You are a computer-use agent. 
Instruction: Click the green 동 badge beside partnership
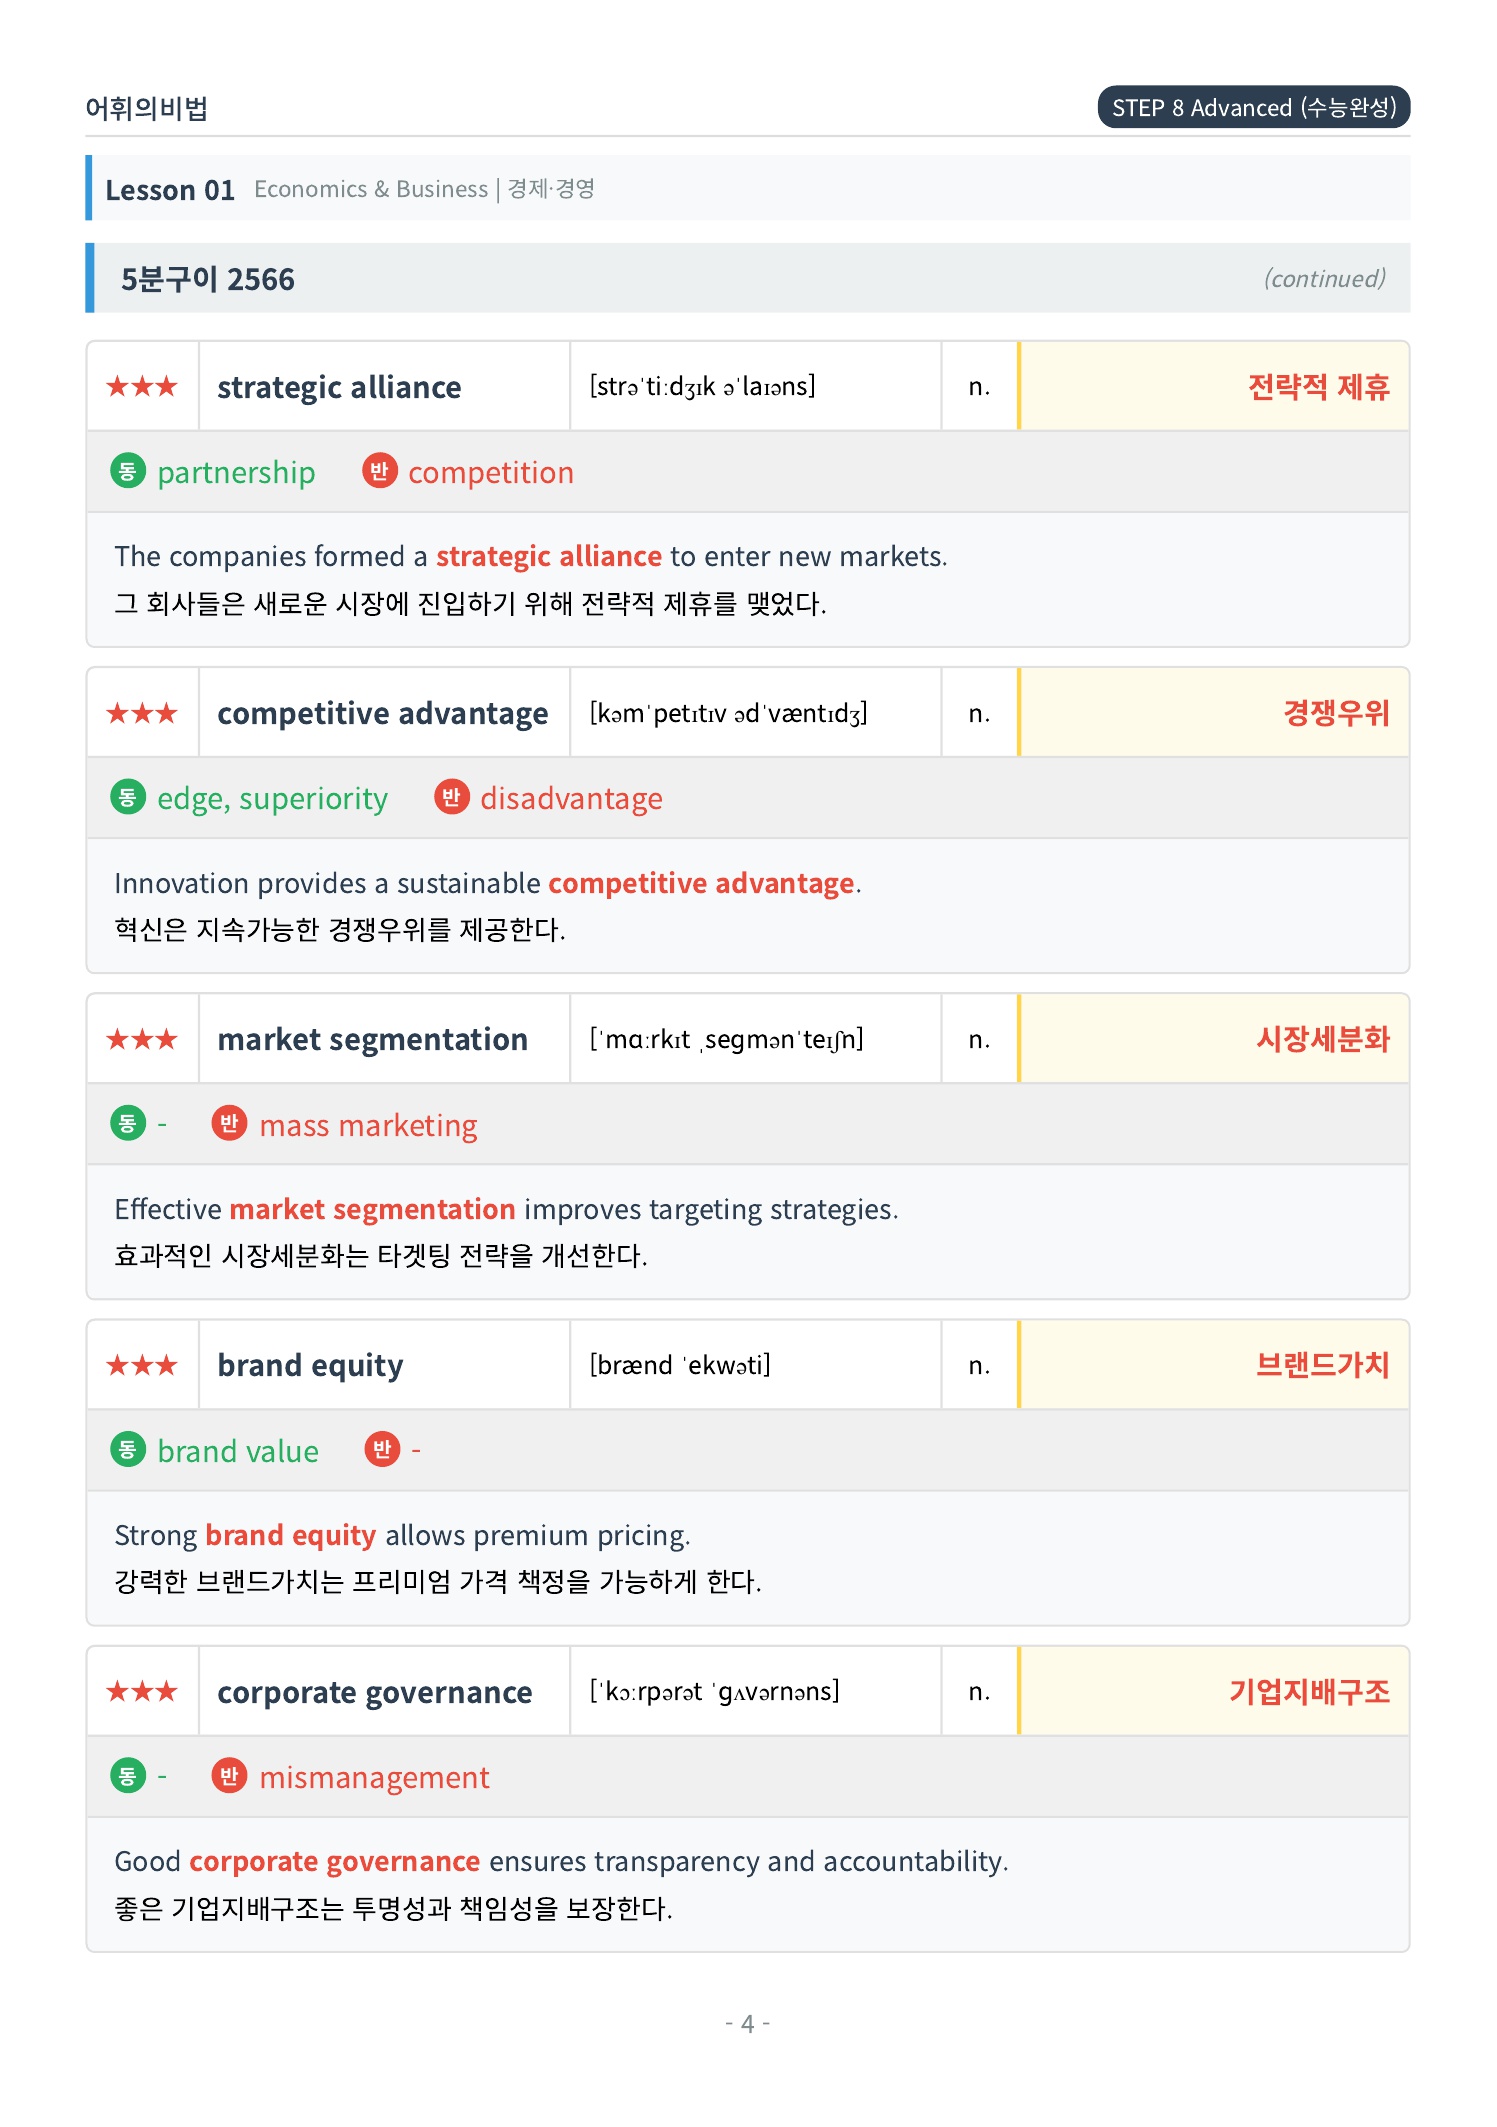[127, 471]
